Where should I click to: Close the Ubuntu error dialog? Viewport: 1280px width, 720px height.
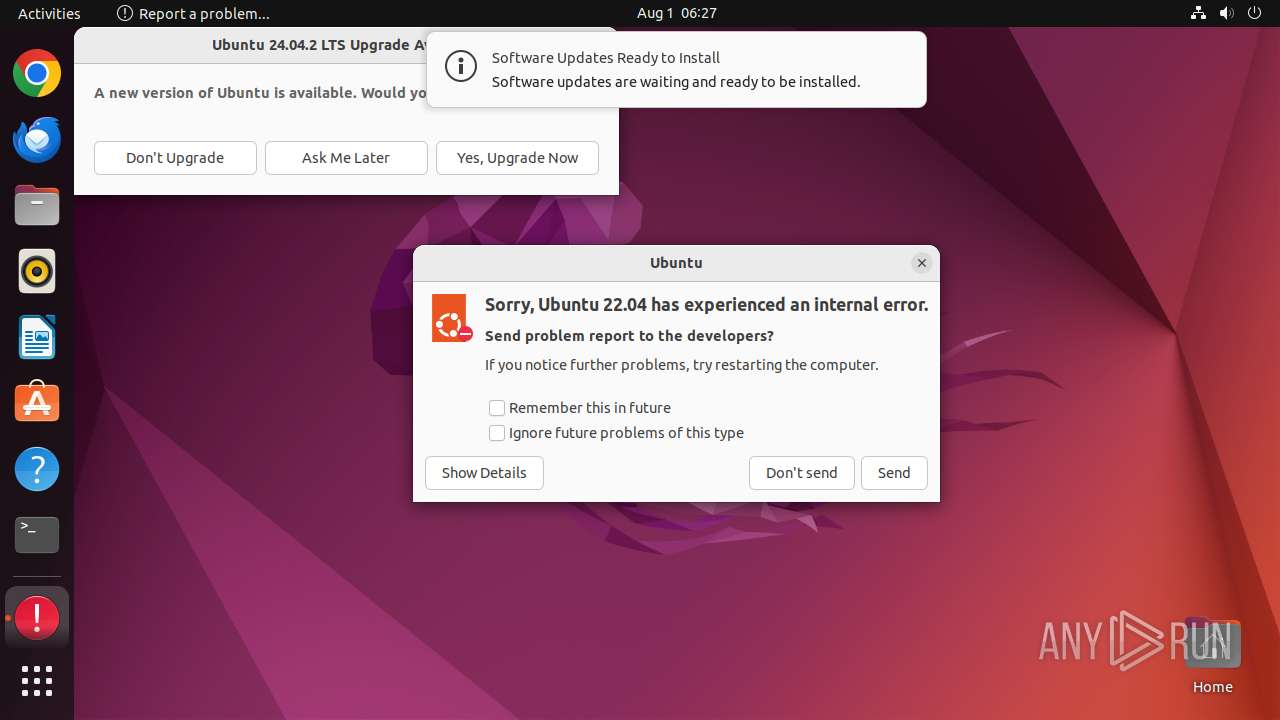coord(921,263)
